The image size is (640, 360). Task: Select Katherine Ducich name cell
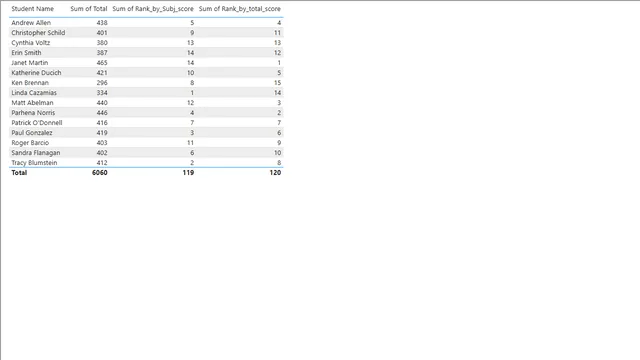[x=36, y=73]
